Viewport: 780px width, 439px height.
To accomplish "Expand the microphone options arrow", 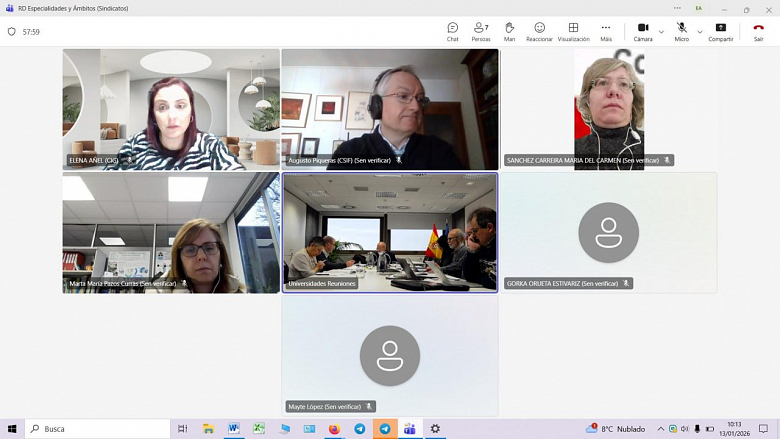I will (699, 32).
